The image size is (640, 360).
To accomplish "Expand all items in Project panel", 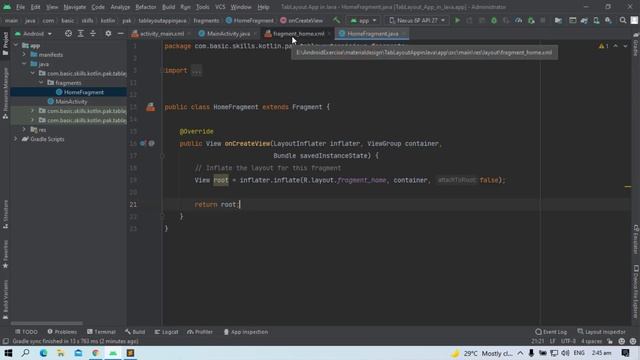I will point(80,33).
